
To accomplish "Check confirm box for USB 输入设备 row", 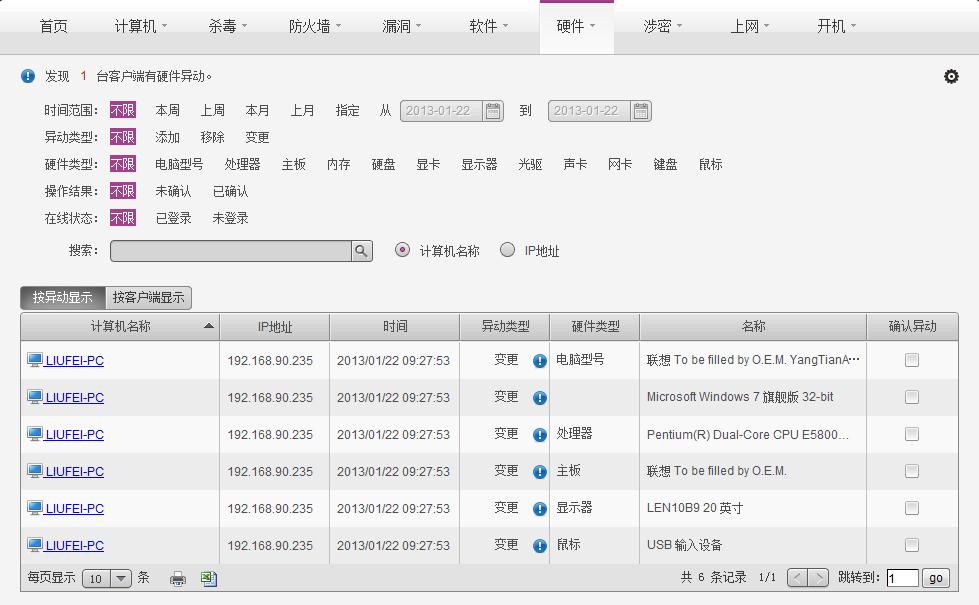I will [912, 545].
